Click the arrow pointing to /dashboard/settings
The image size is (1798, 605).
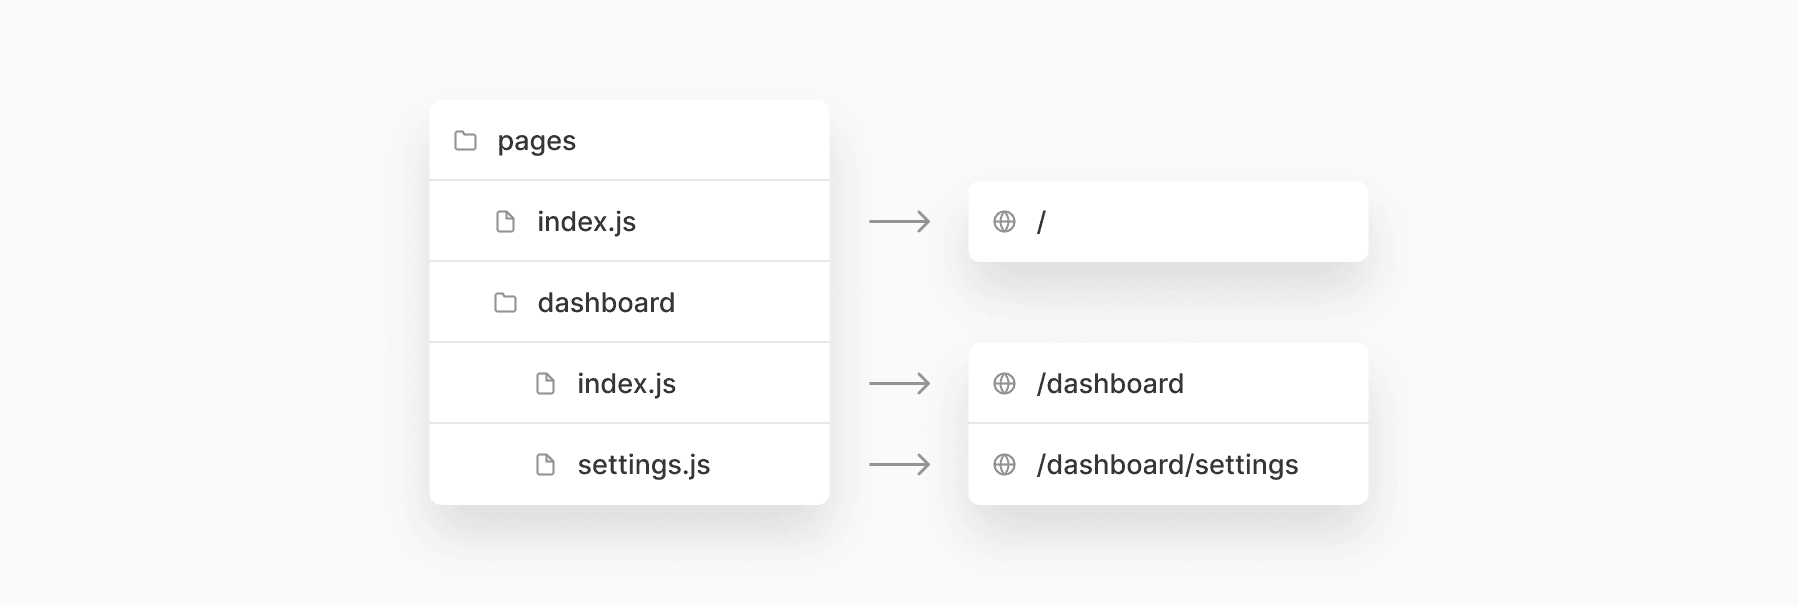coord(900,464)
